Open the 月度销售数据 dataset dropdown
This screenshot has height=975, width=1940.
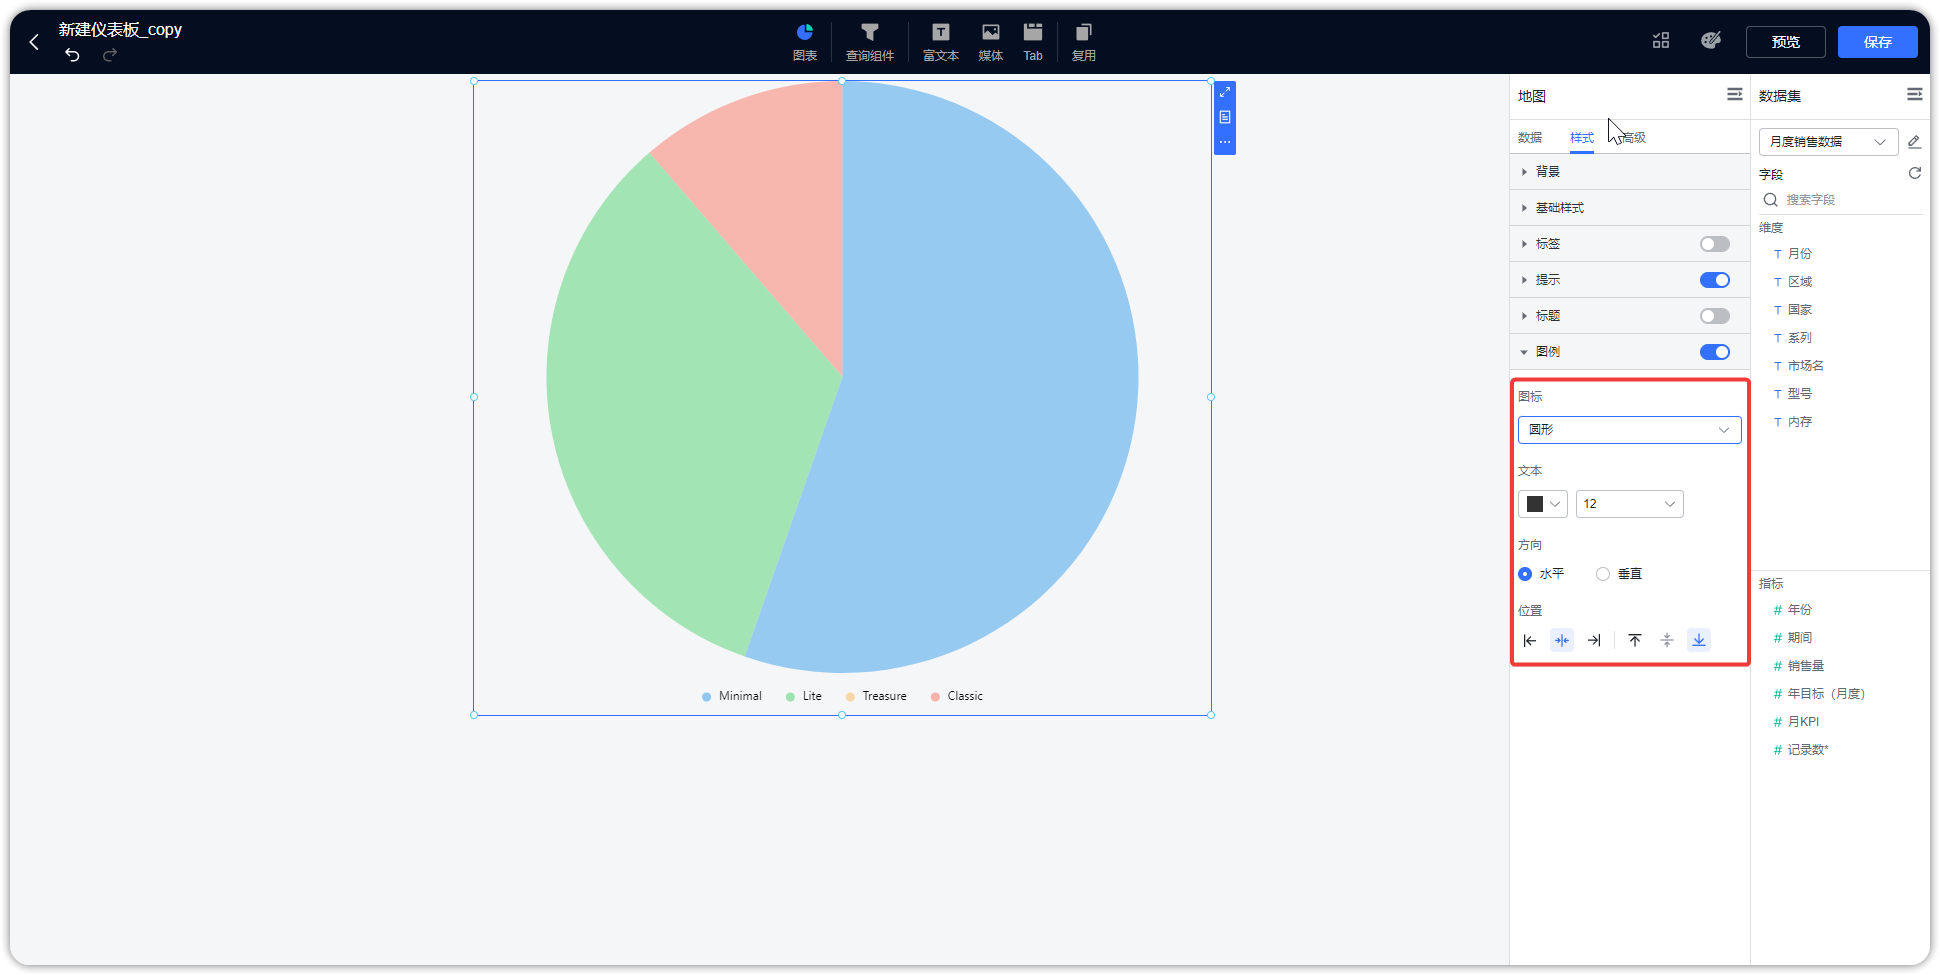click(1828, 142)
